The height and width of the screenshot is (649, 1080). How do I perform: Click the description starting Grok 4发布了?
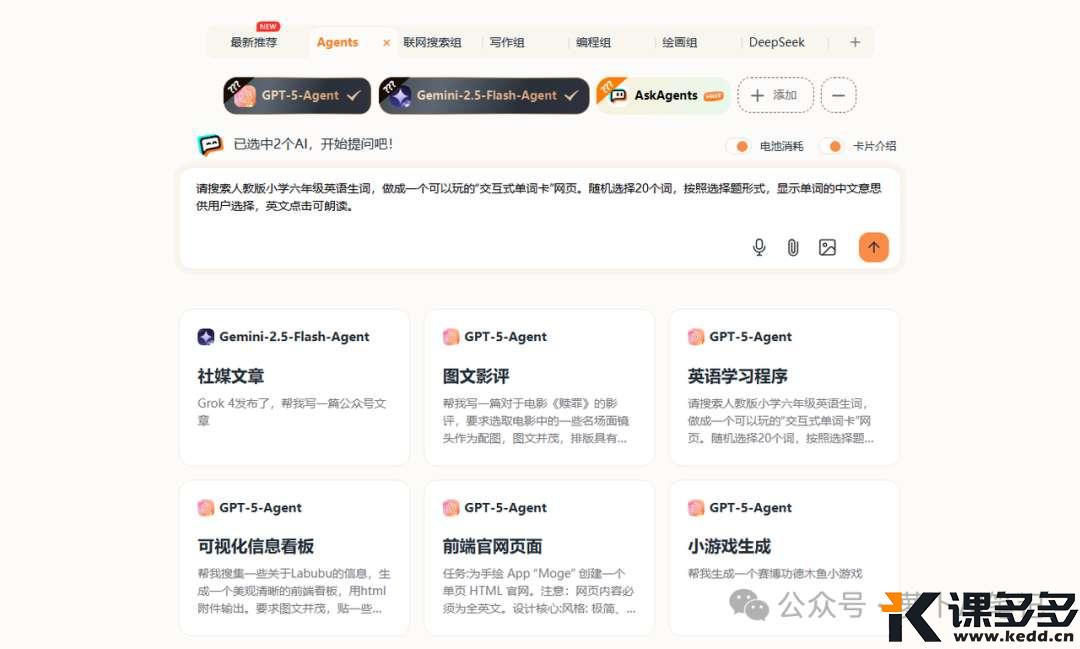pos(292,411)
